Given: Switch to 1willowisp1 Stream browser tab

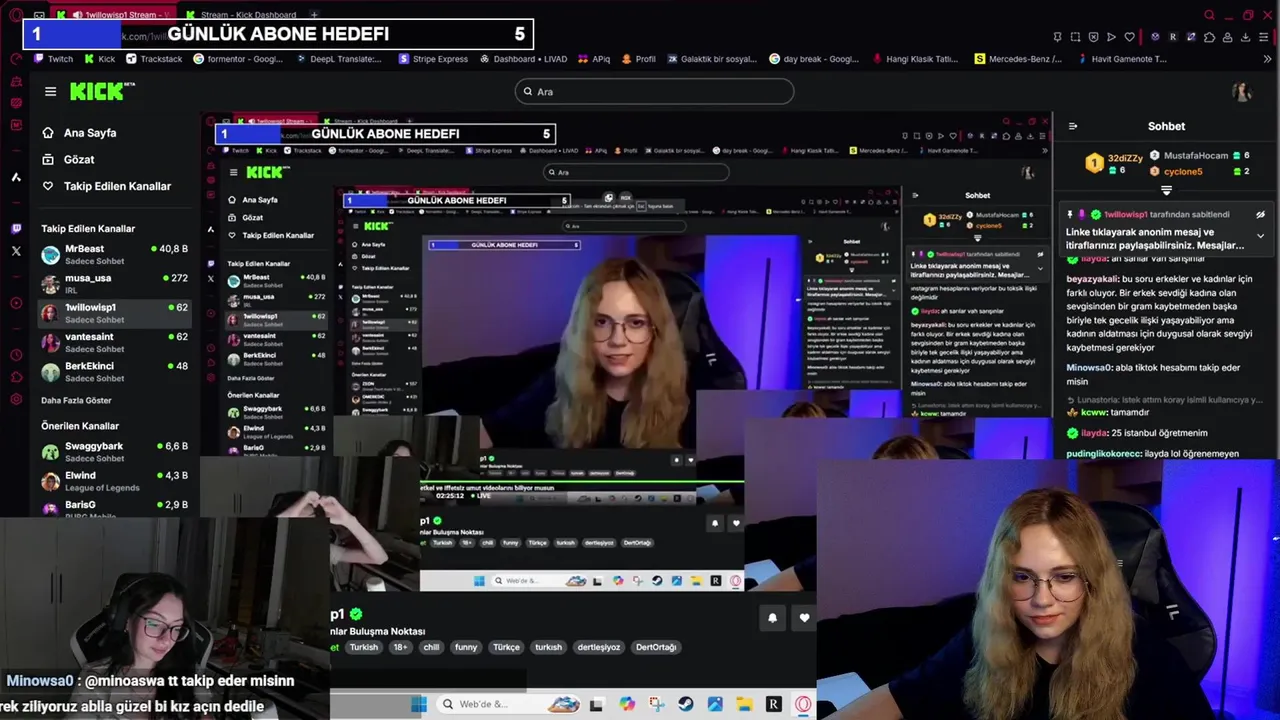Looking at the screenshot, I should click(x=114, y=15).
